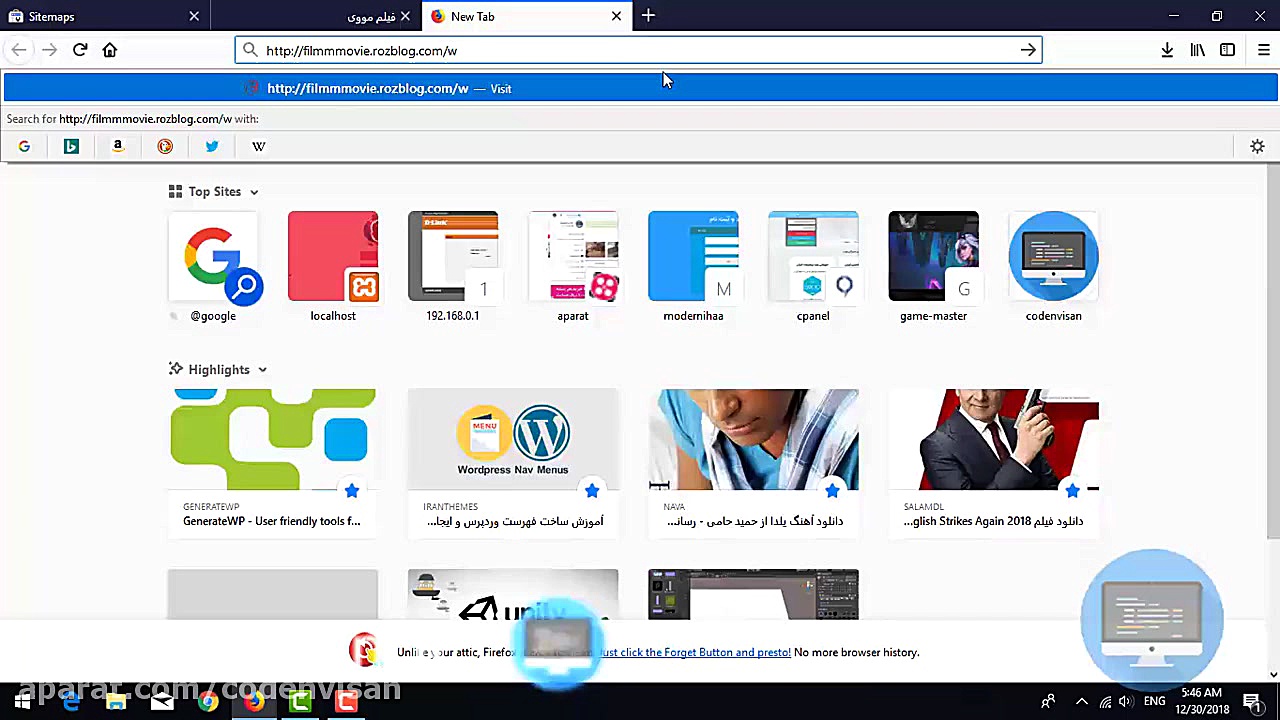Open the cpanel top site tile
Image resolution: width=1280 pixels, height=720 pixels.
point(813,266)
